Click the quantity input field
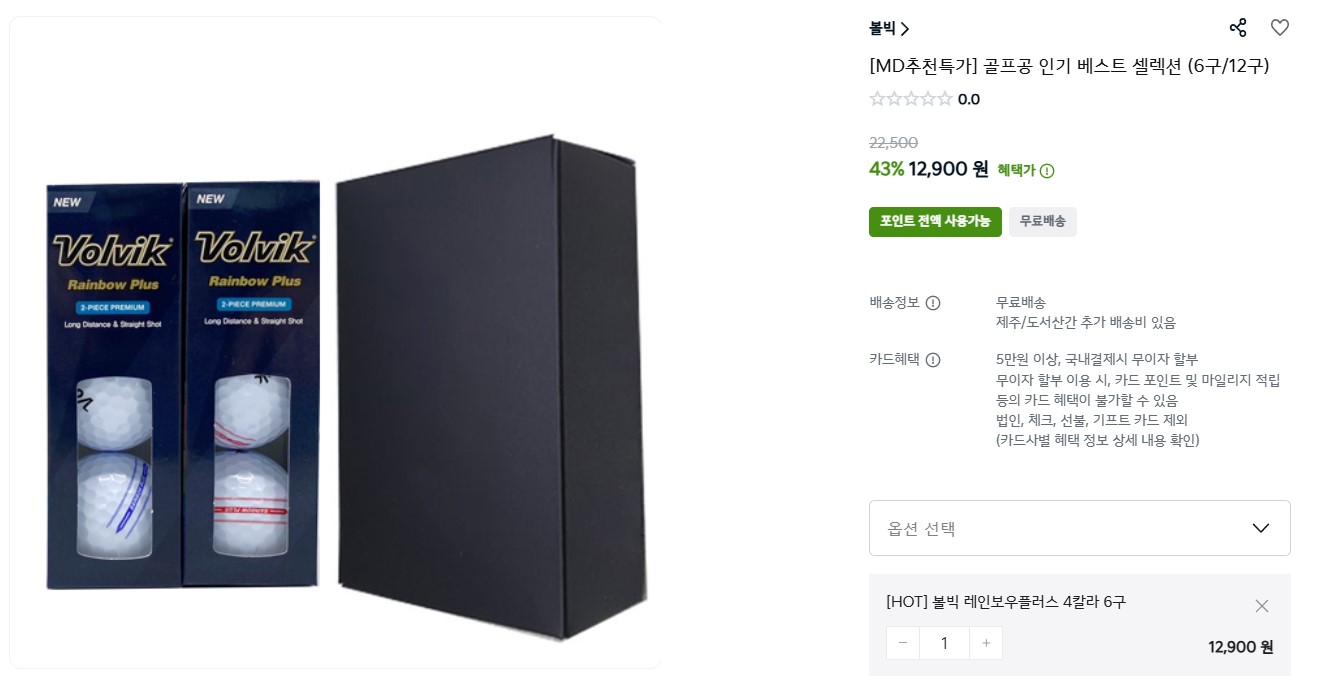This screenshot has width=1317, height=682. coord(944,643)
